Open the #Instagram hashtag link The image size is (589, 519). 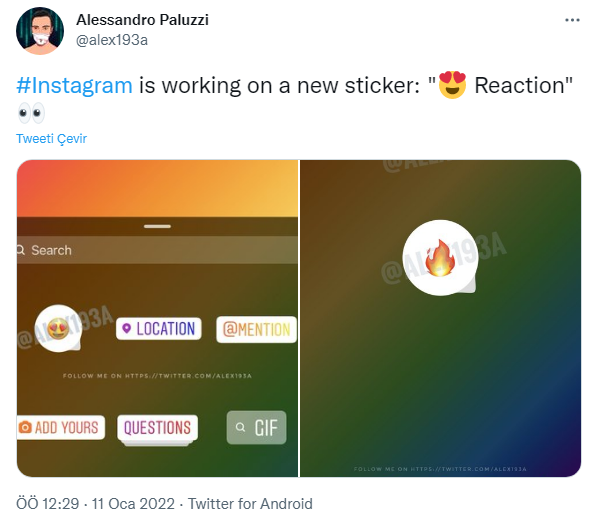pos(74,86)
